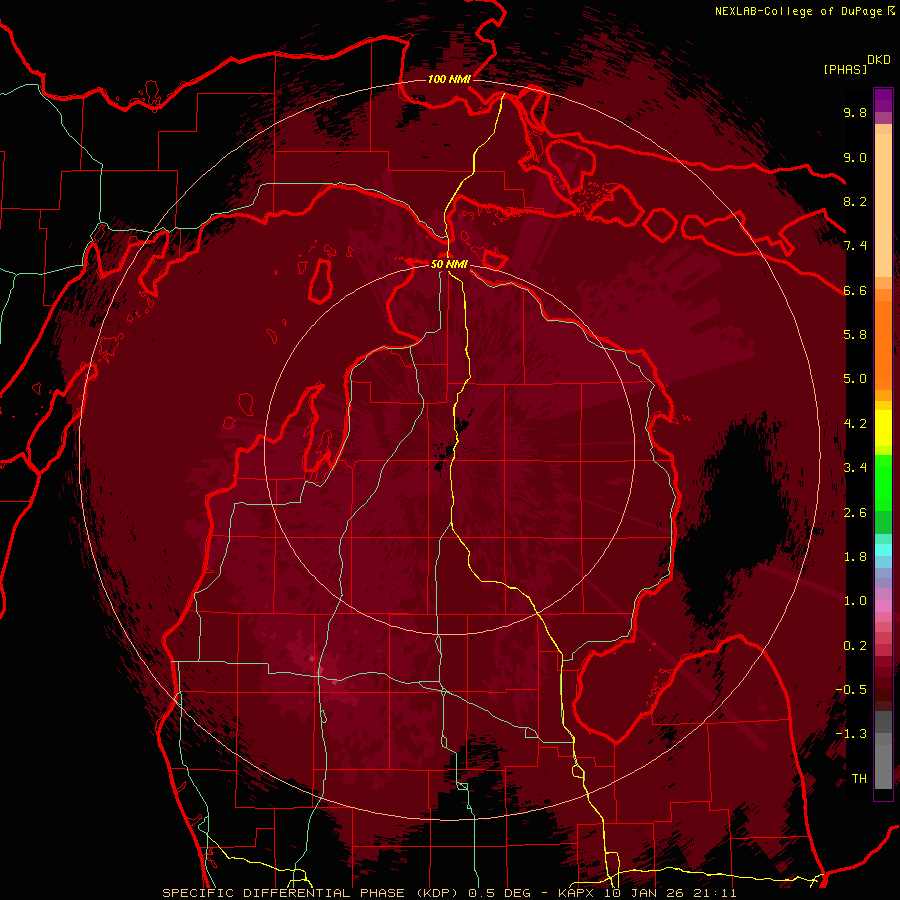900x900 pixels.
Task: Select the cyan band of the color bar
Action: (883, 550)
